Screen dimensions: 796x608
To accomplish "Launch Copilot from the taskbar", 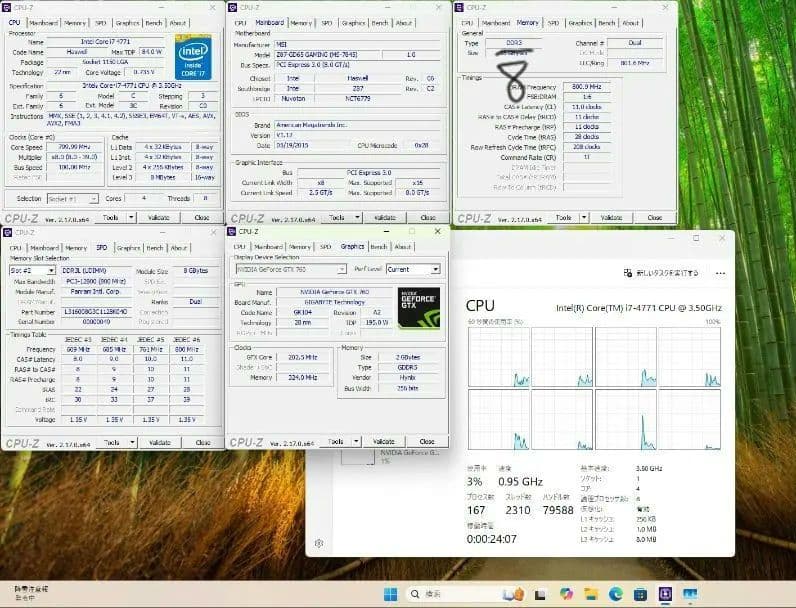I will point(566,594).
